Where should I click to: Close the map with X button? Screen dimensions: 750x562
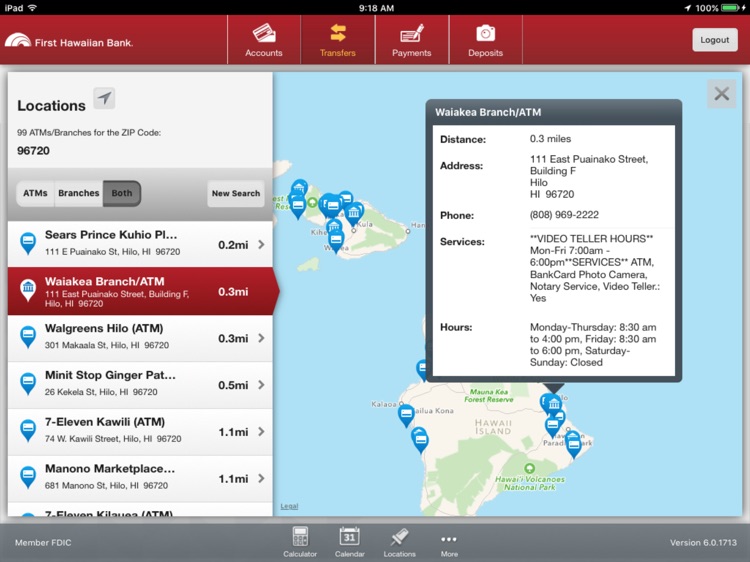tap(721, 94)
